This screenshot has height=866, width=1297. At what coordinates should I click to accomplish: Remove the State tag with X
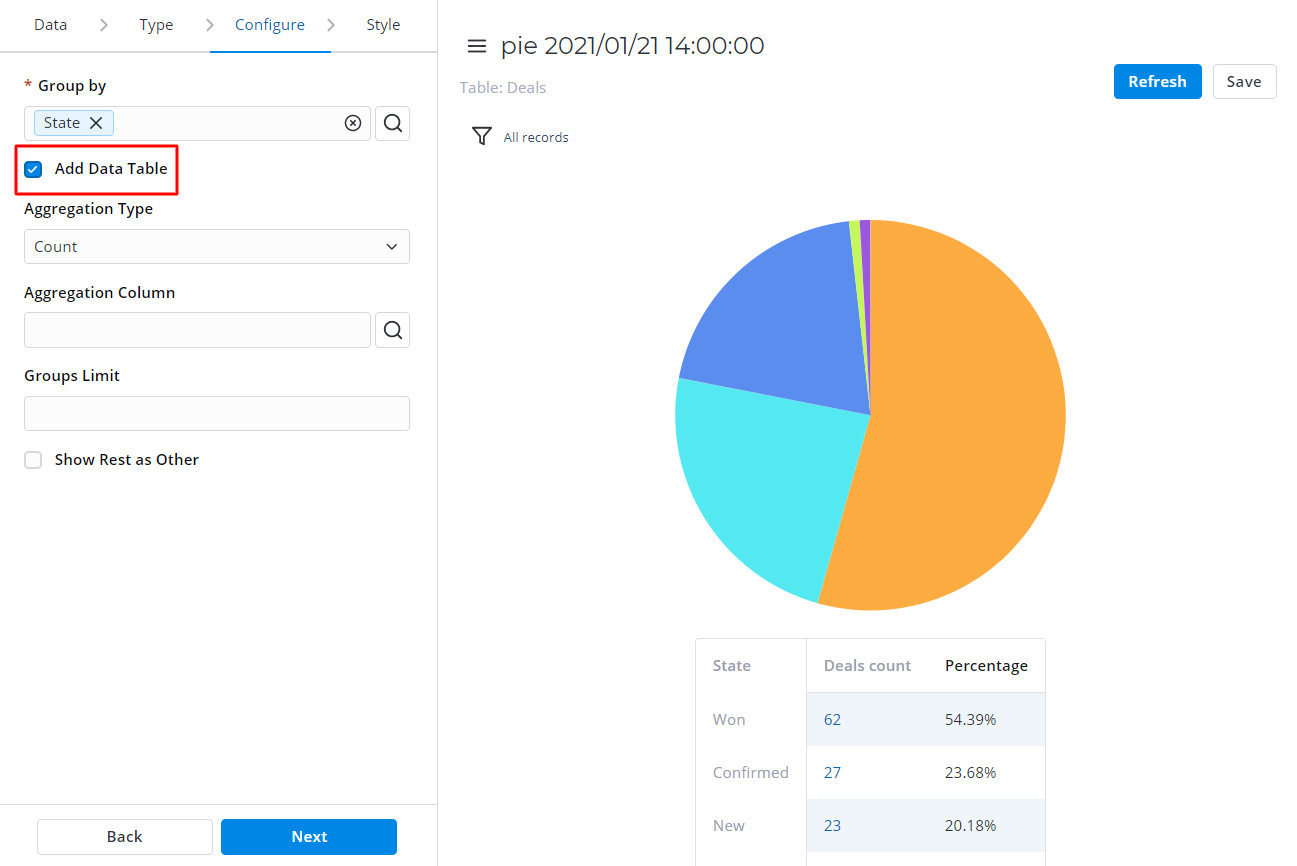click(x=96, y=123)
